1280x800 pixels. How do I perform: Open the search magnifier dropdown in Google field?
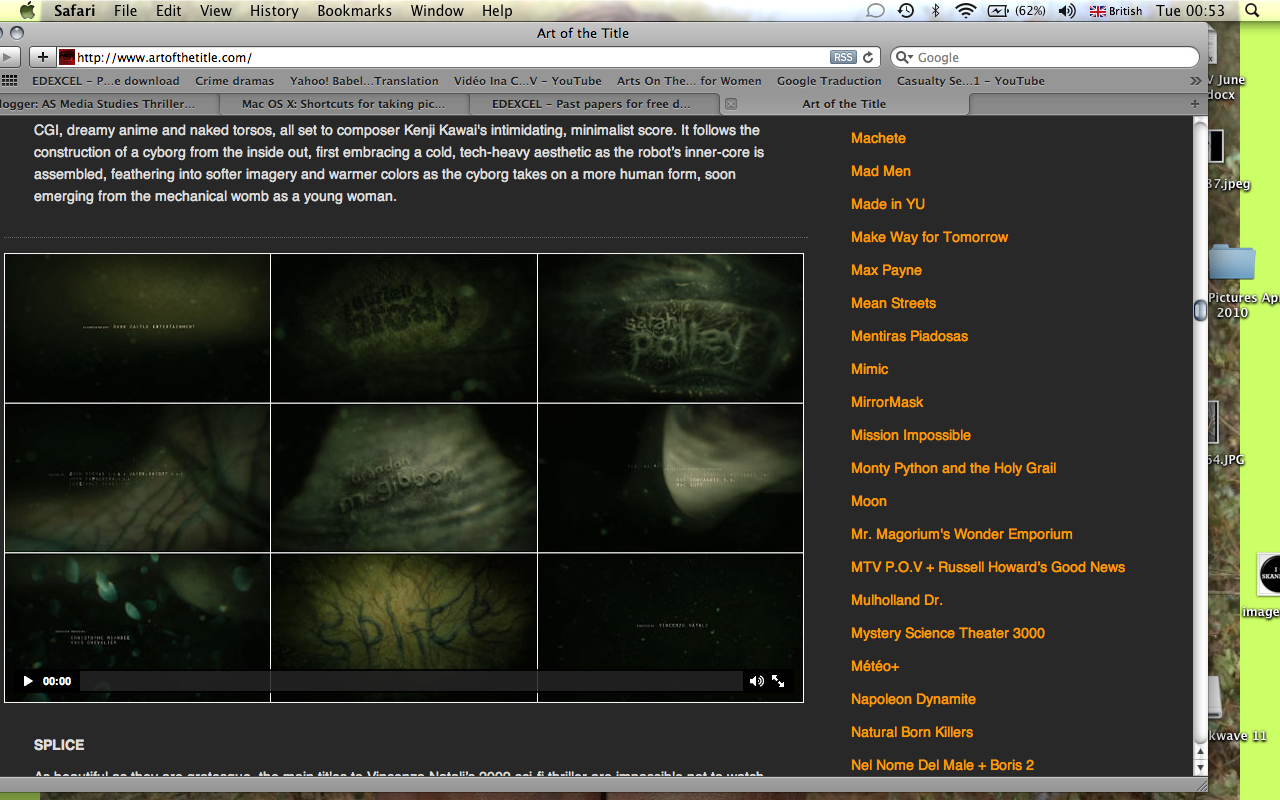click(x=904, y=58)
